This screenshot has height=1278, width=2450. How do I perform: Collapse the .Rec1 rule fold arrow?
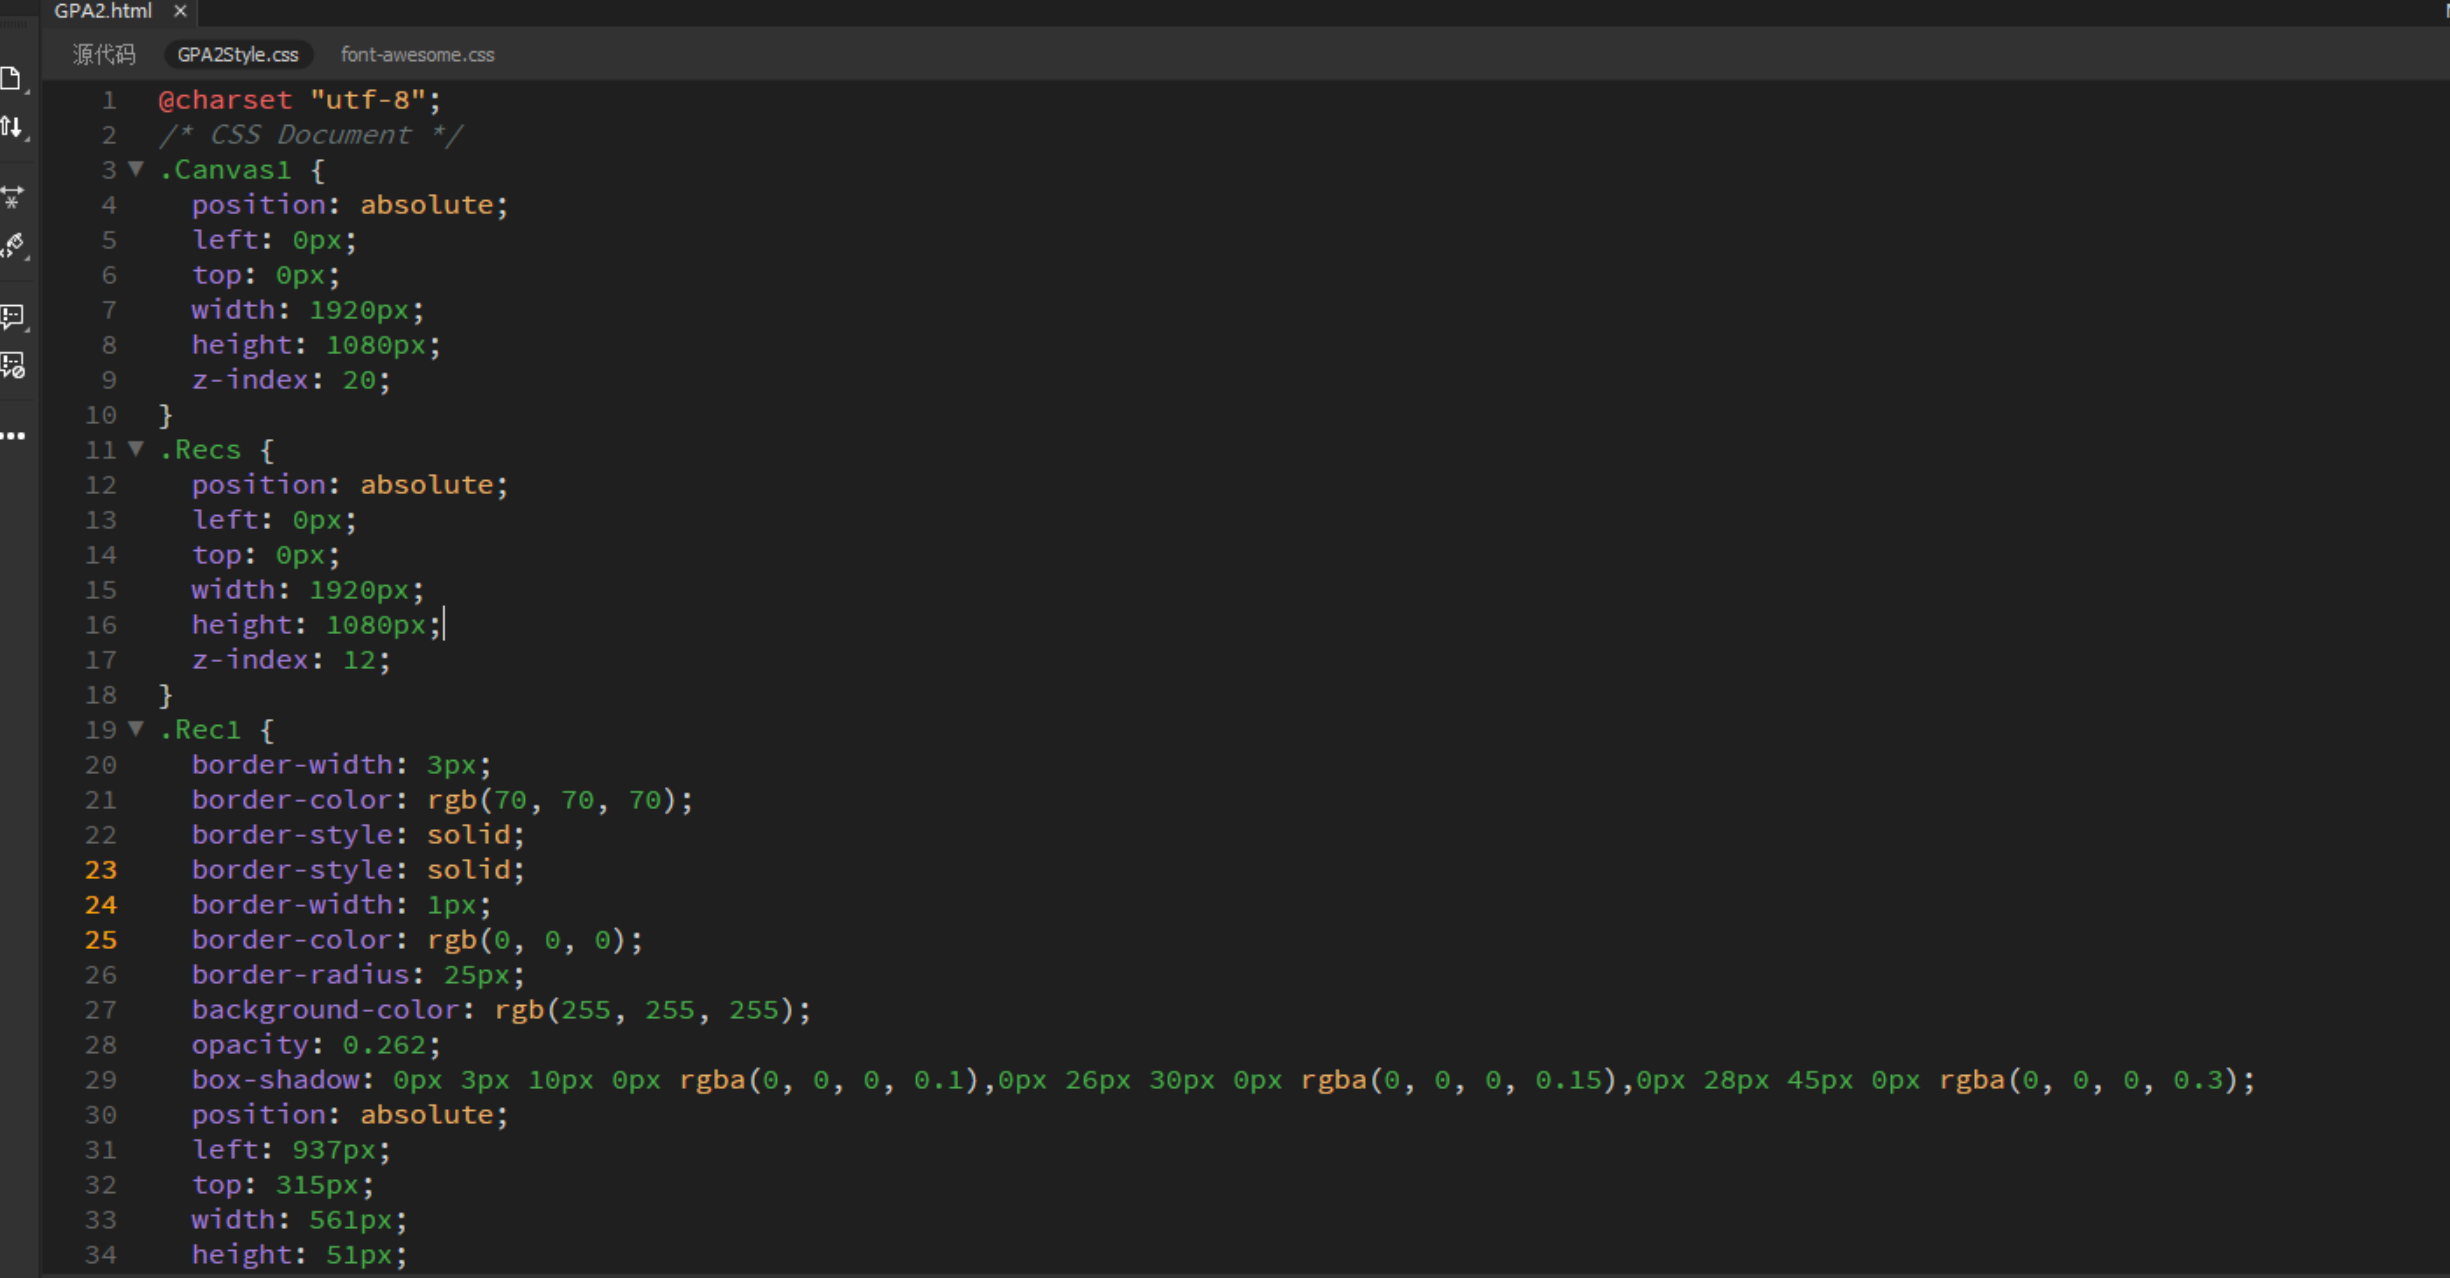[136, 729]
